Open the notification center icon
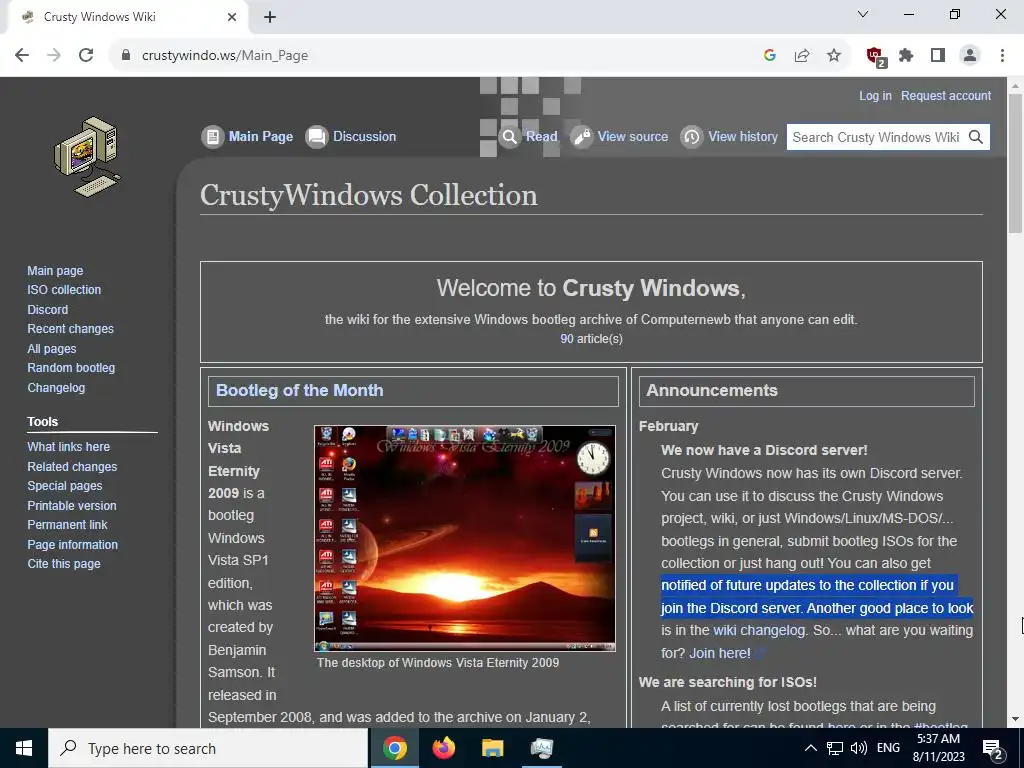This screenshot has height=768, width=1024. 993,749
